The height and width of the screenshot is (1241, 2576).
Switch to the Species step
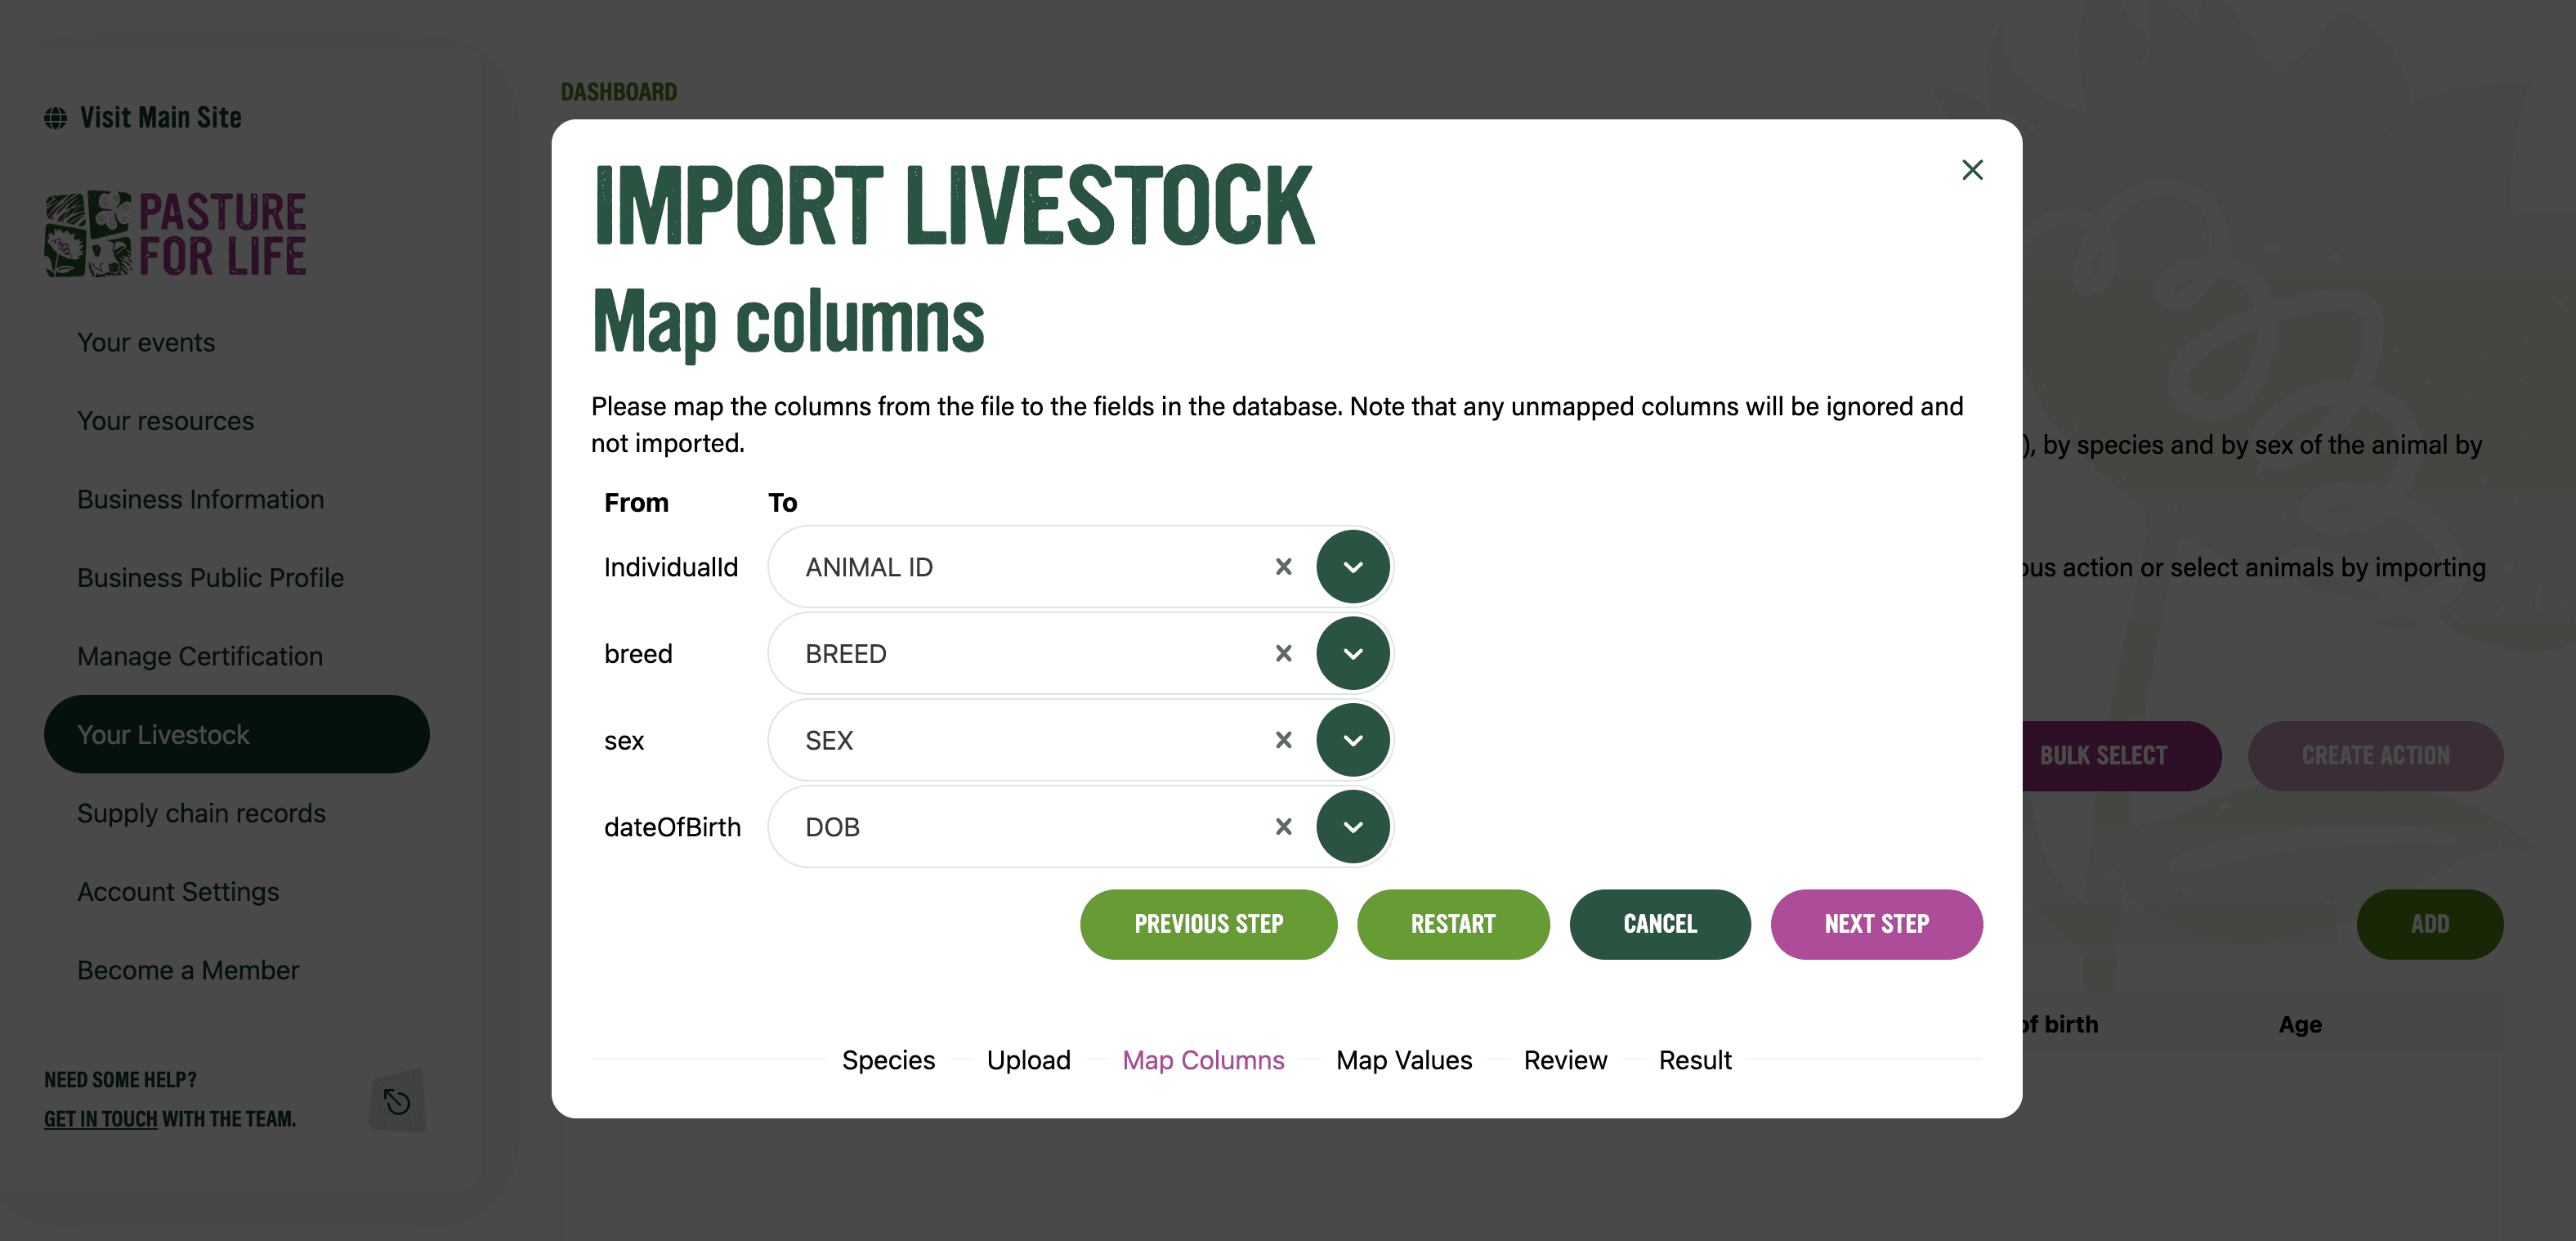point(888,1060)
